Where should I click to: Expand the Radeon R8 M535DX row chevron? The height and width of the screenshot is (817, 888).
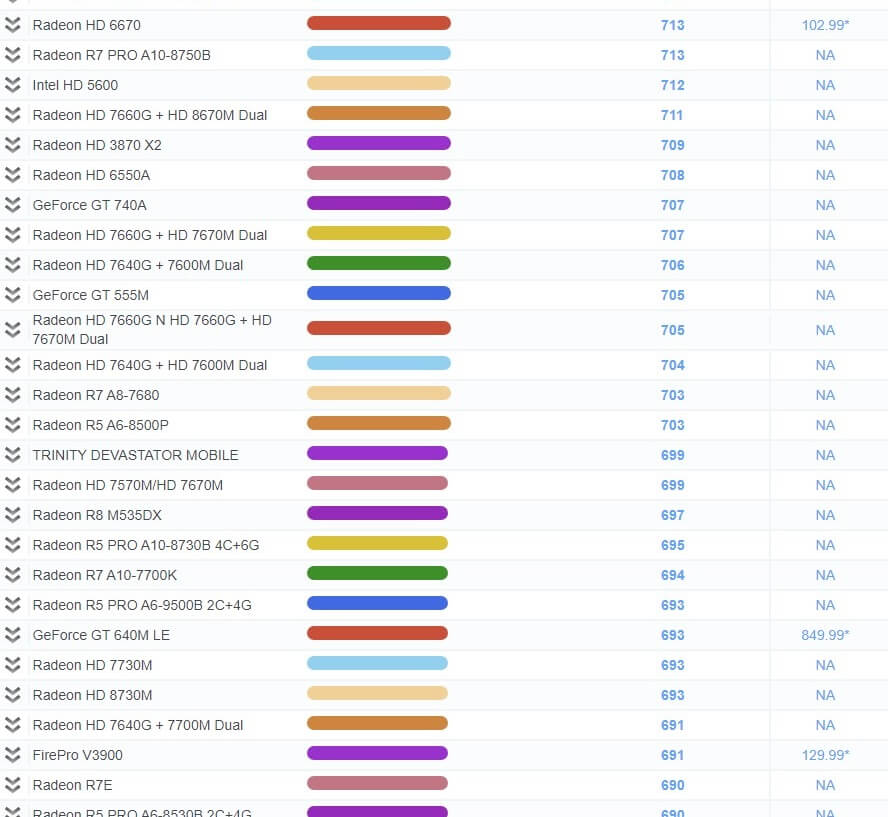(12, 515)
